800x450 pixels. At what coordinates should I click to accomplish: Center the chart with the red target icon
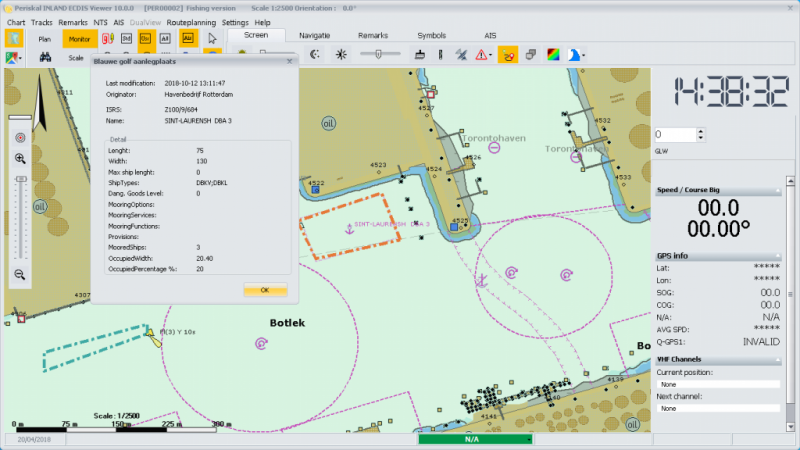pyautogui.click(x=20, y=137)
